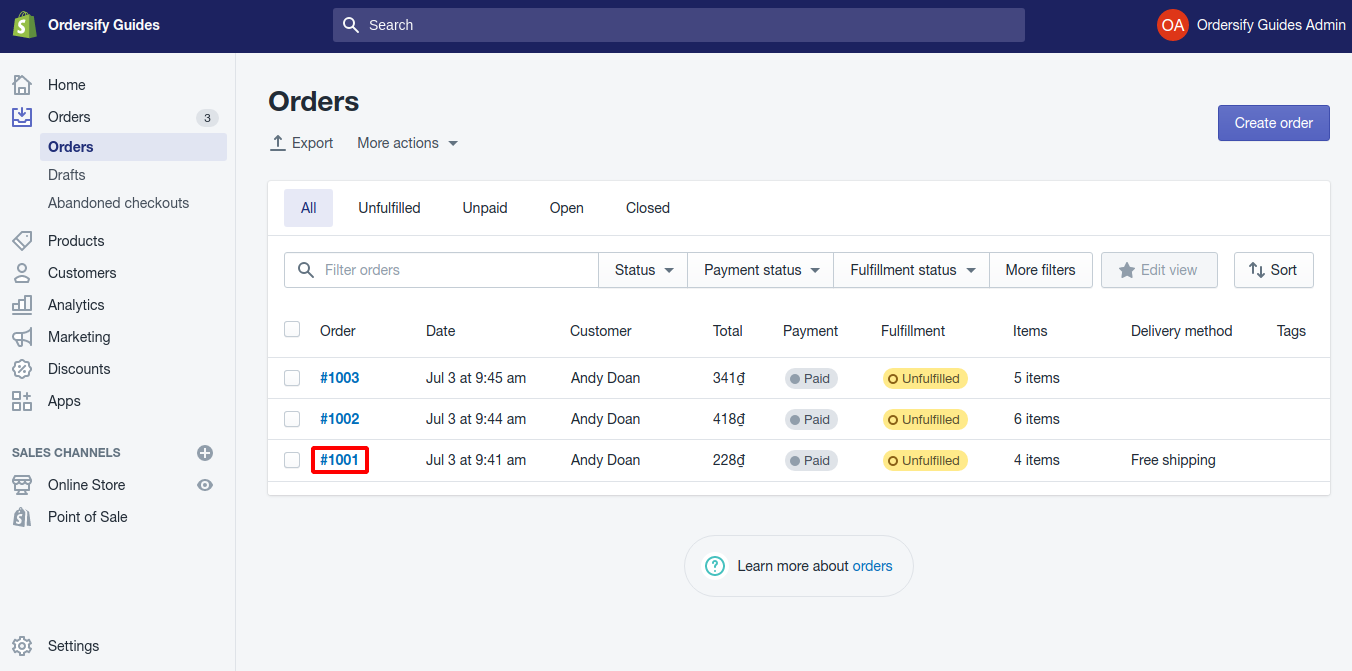Click the Apps grid icon
1352x671 pixels.
22,401
